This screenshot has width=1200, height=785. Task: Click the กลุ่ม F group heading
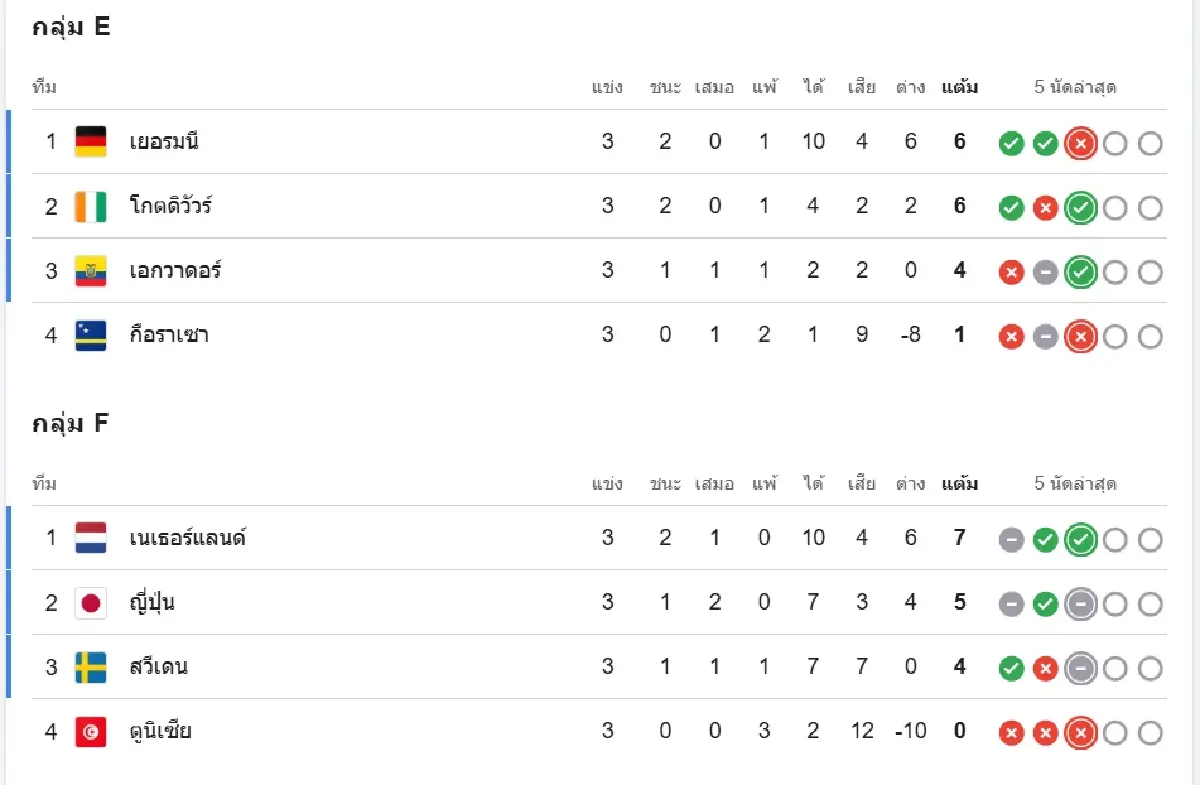point(70,424)
